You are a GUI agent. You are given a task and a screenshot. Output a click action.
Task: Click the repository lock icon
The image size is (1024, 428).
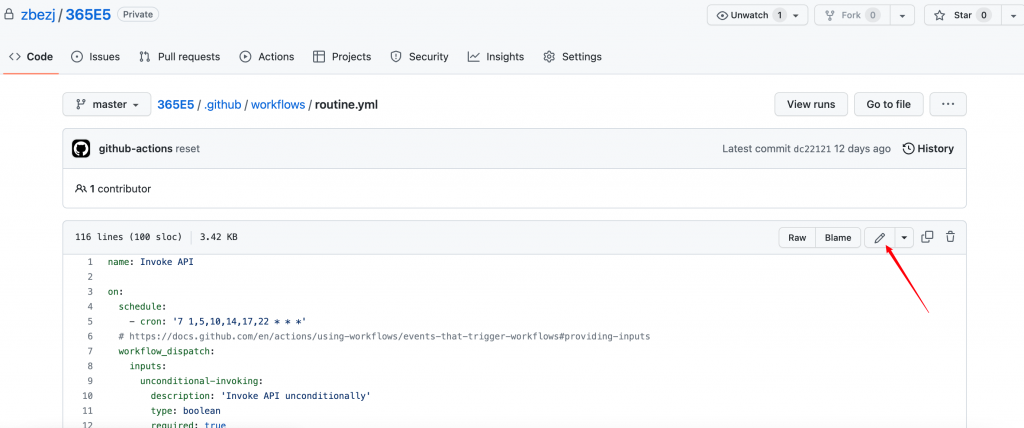[x=10, y=15]
